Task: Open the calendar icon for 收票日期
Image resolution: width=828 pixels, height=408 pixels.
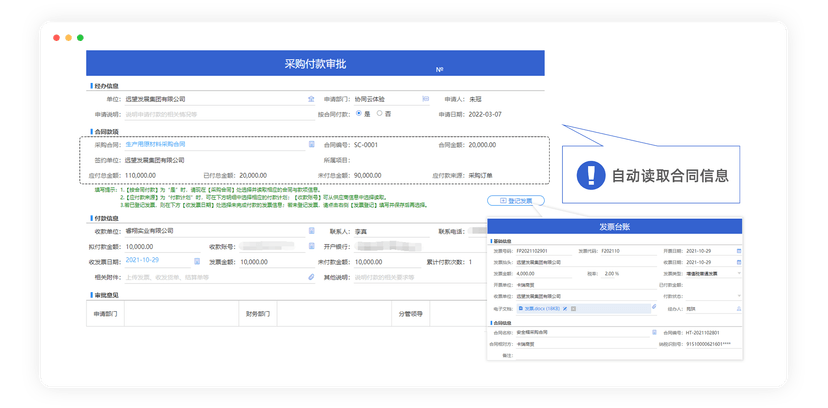Action: [x=738, y=262]
